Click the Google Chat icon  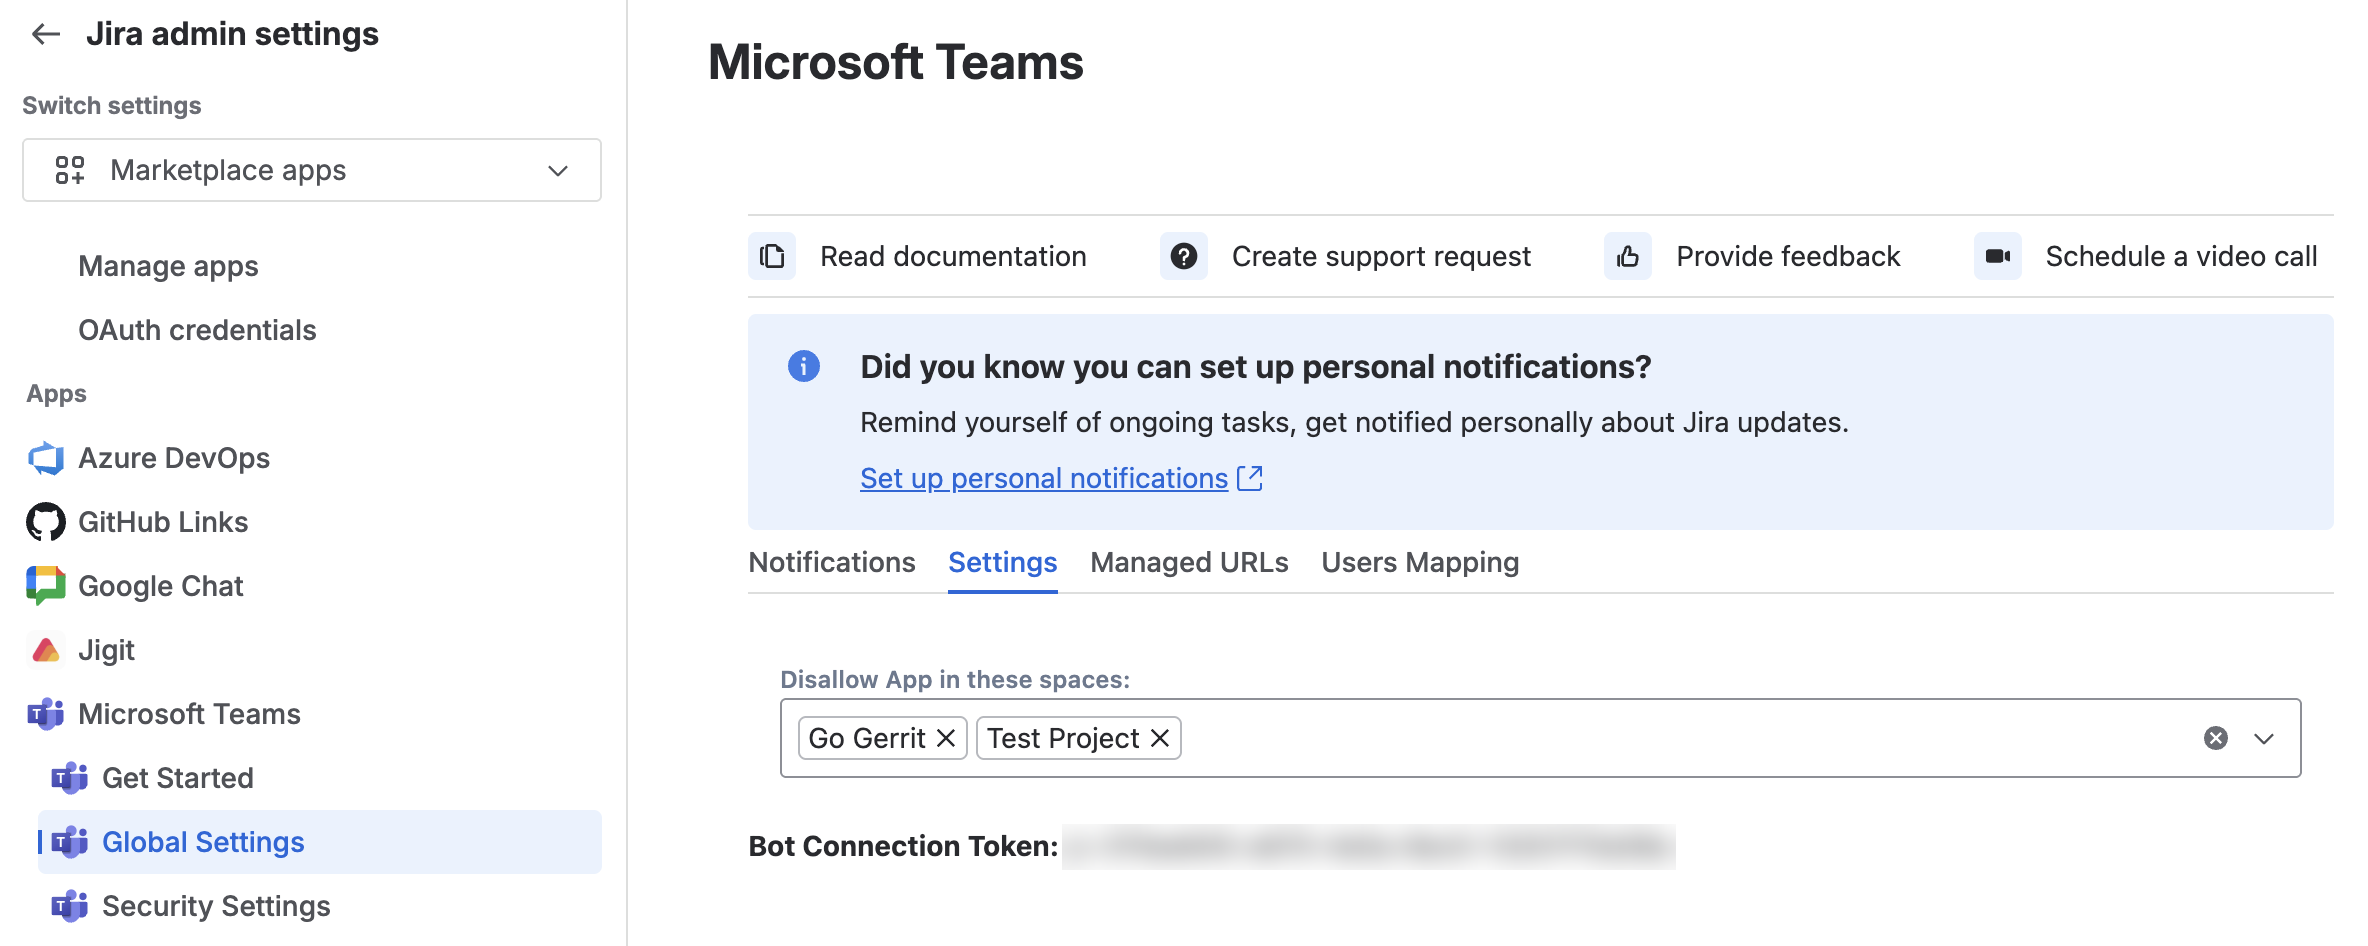(x=46, y=586)
